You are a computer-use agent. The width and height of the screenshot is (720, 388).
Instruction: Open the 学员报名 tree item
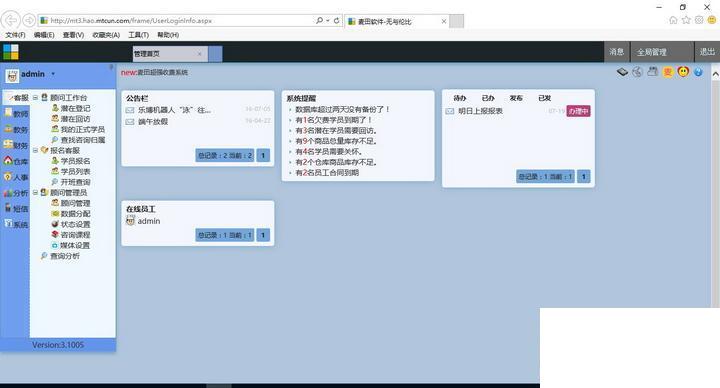pos(71,161)
